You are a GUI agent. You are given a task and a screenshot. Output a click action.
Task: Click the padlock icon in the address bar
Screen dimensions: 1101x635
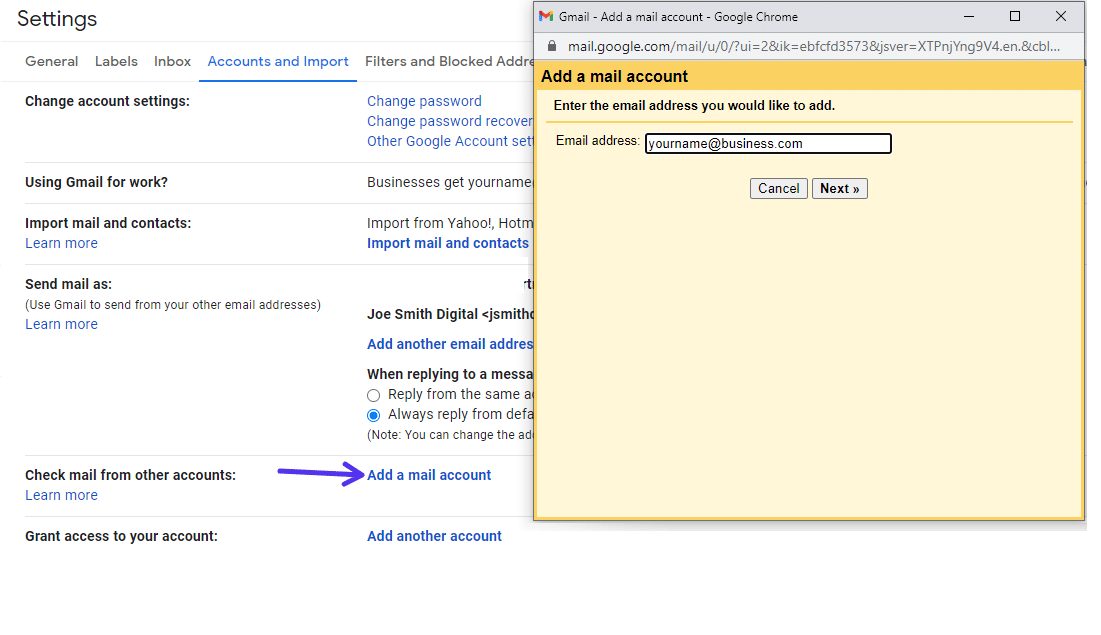551,45
